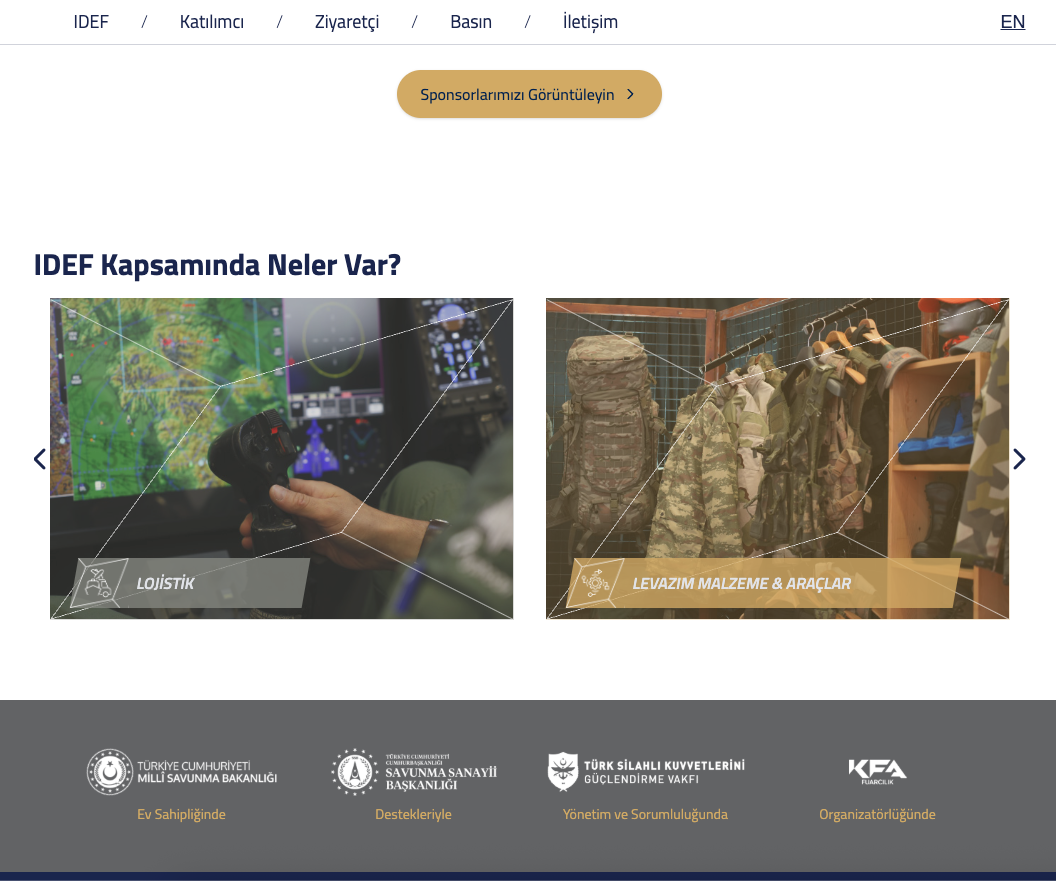Click the Savunma Sanayii Başkanlığı emblem
This screenshot has width=1056, height=881.
click(354, 772)
